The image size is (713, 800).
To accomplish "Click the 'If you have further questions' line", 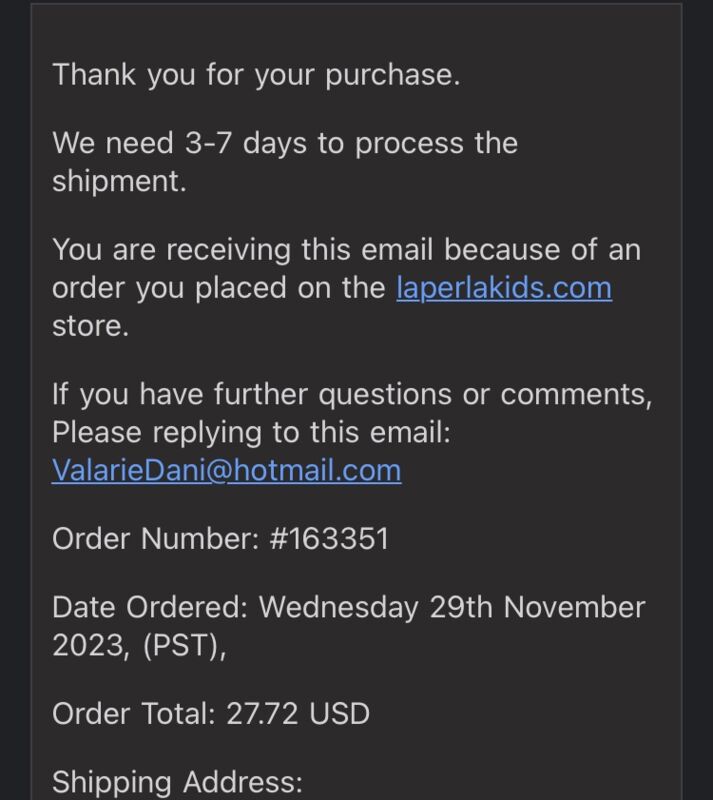I will coord(352,395).
